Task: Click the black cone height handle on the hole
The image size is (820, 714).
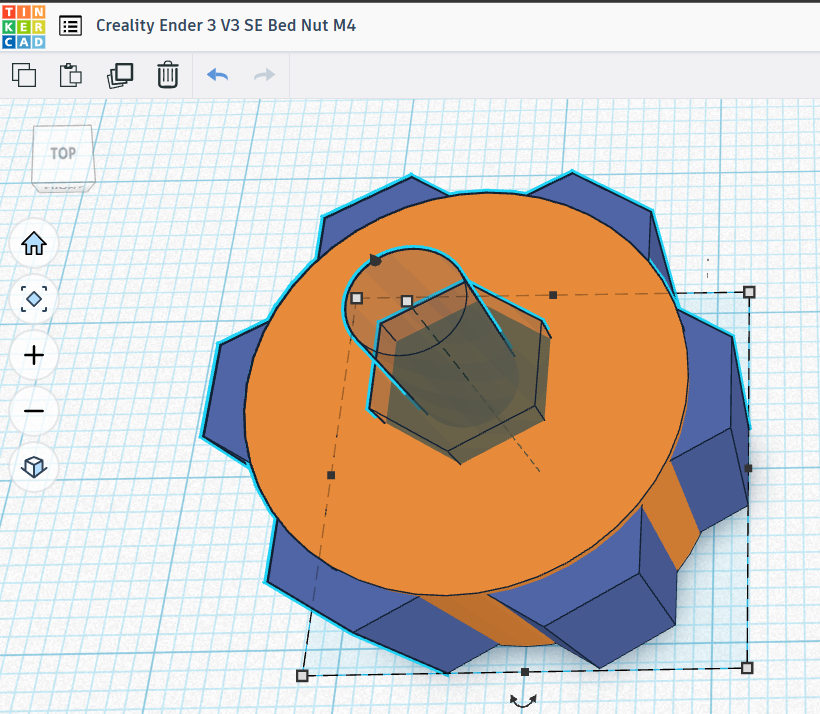Action: tap(375, 259)
